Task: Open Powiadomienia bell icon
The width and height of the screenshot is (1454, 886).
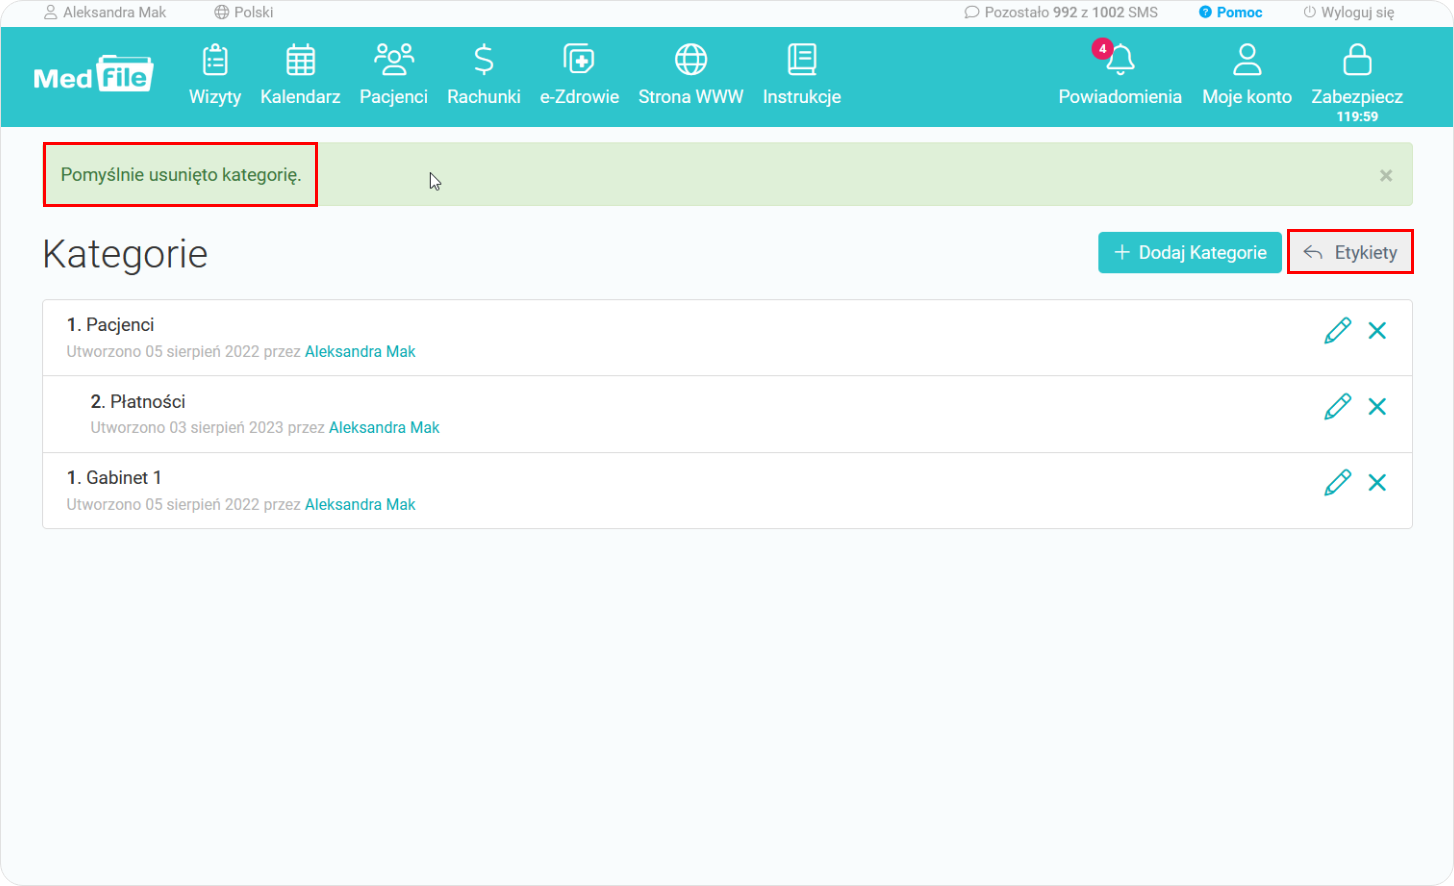Action: tap(1121, 60)
